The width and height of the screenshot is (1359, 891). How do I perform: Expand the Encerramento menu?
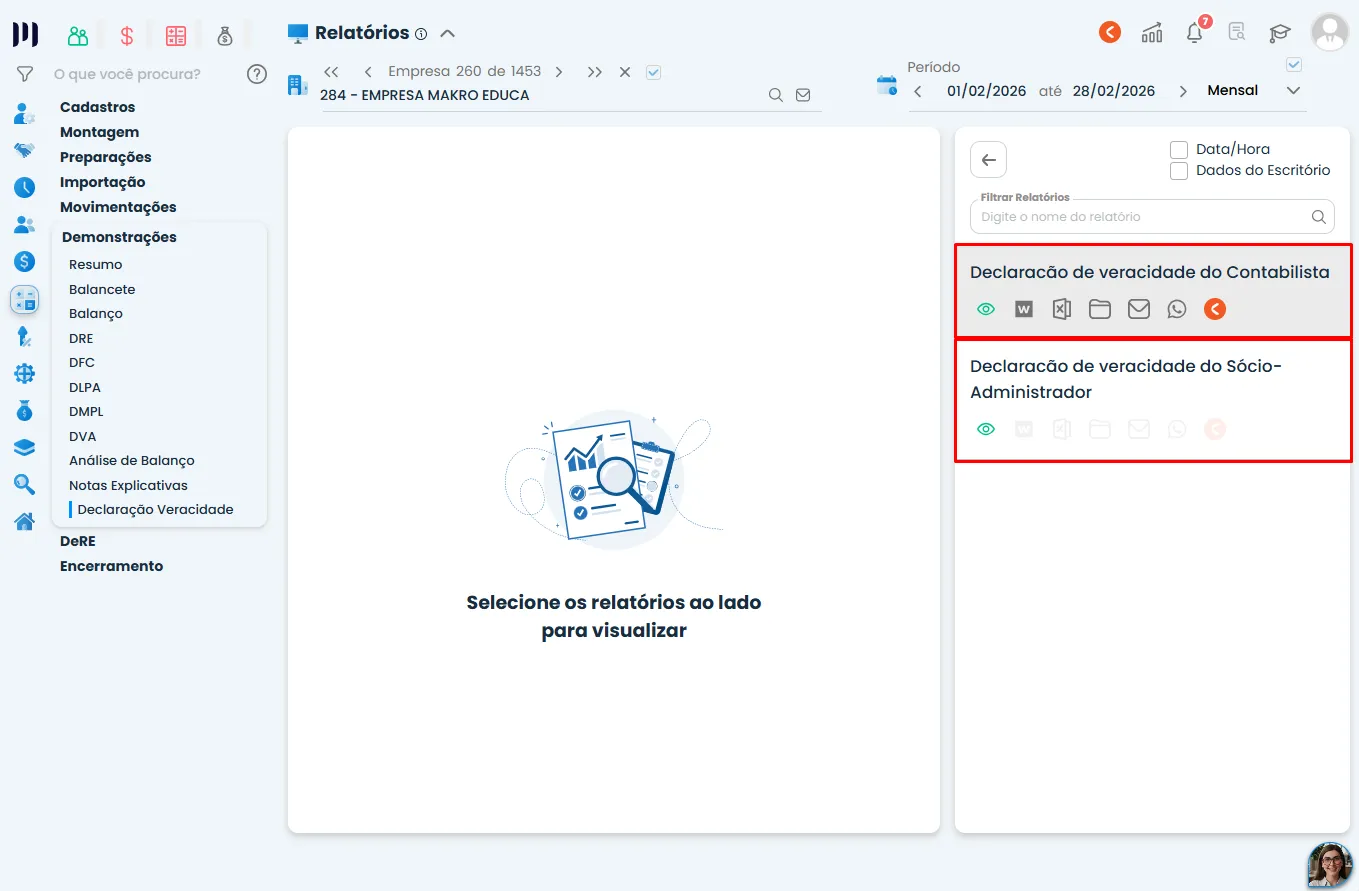(x=111, y=566)
